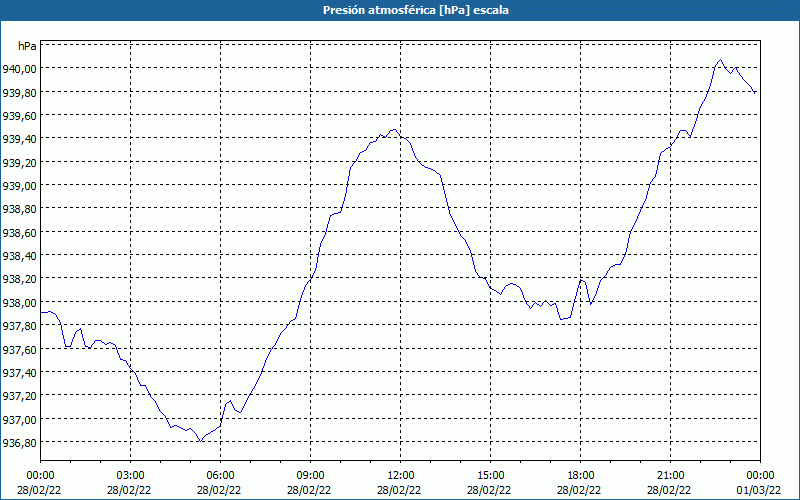Screen dimensions: 800x500
Task: Select the 939,00 y-axis label
Action: 19,186
